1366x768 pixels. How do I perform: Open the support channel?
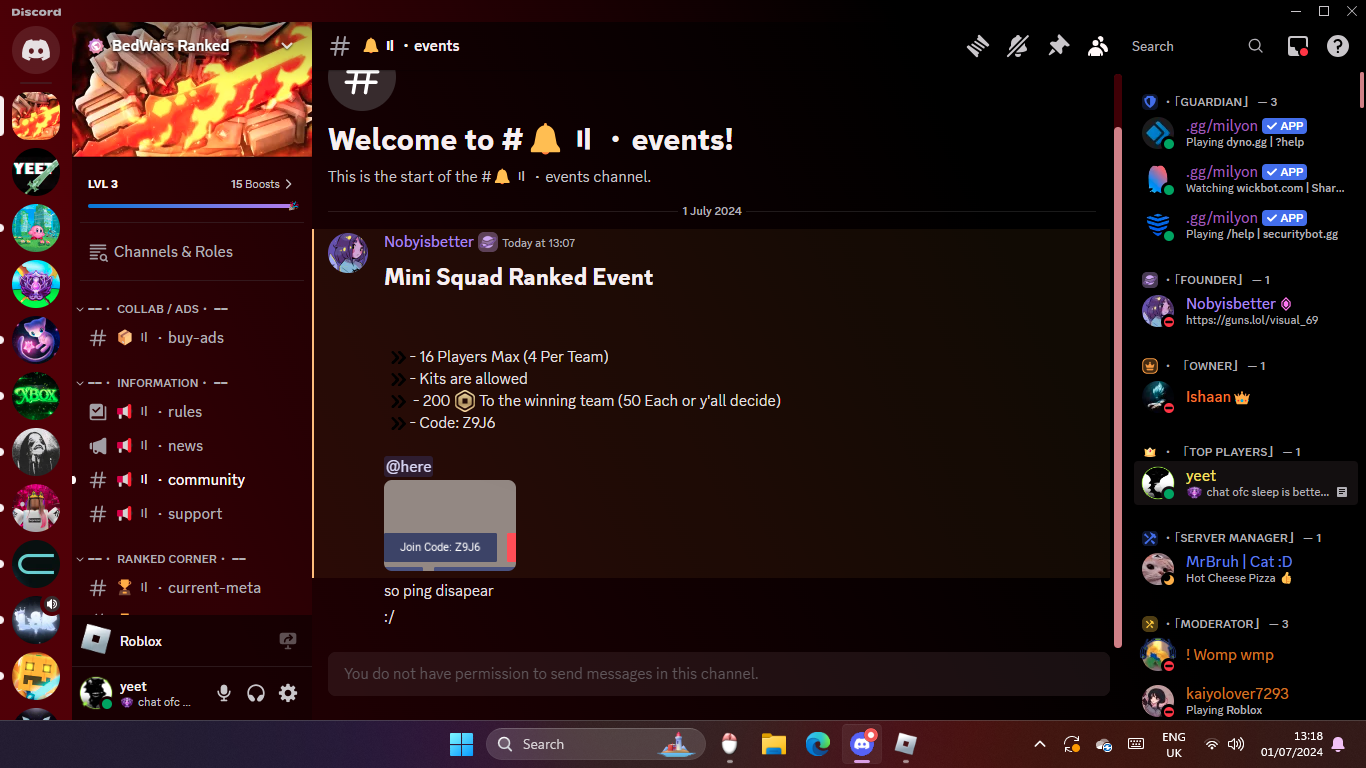tap(192, 514)
